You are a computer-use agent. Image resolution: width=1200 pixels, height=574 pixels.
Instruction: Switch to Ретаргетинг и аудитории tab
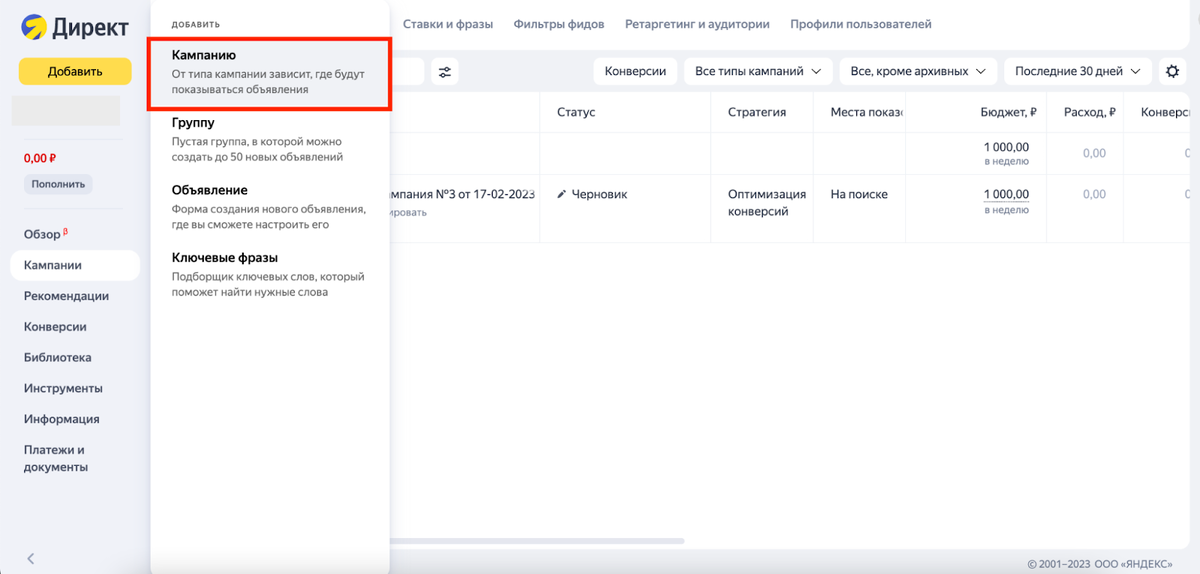697,24
